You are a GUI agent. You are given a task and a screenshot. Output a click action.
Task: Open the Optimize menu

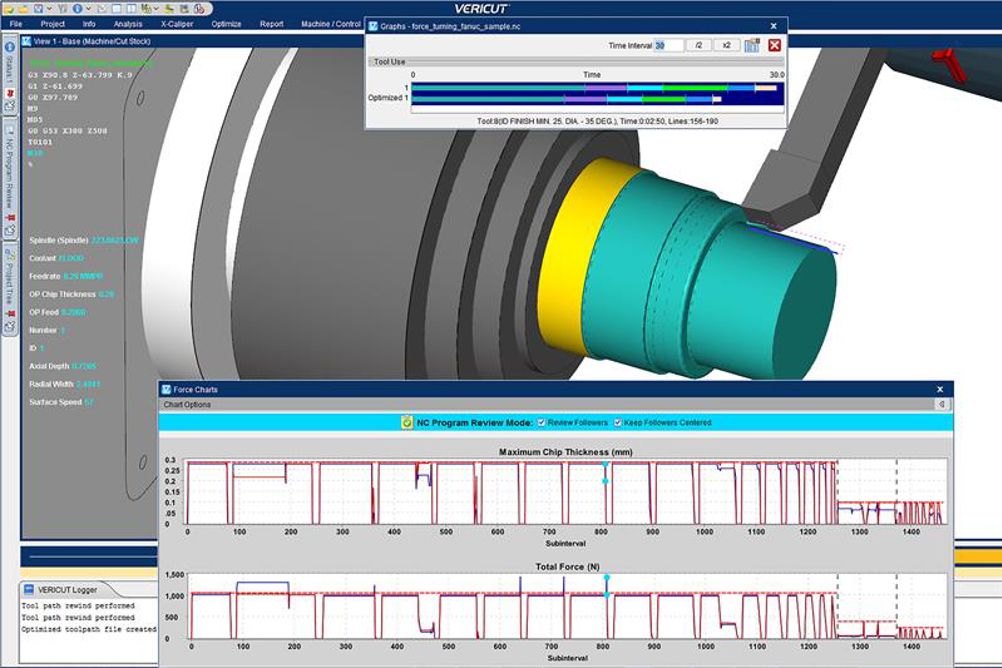[226, 24]
